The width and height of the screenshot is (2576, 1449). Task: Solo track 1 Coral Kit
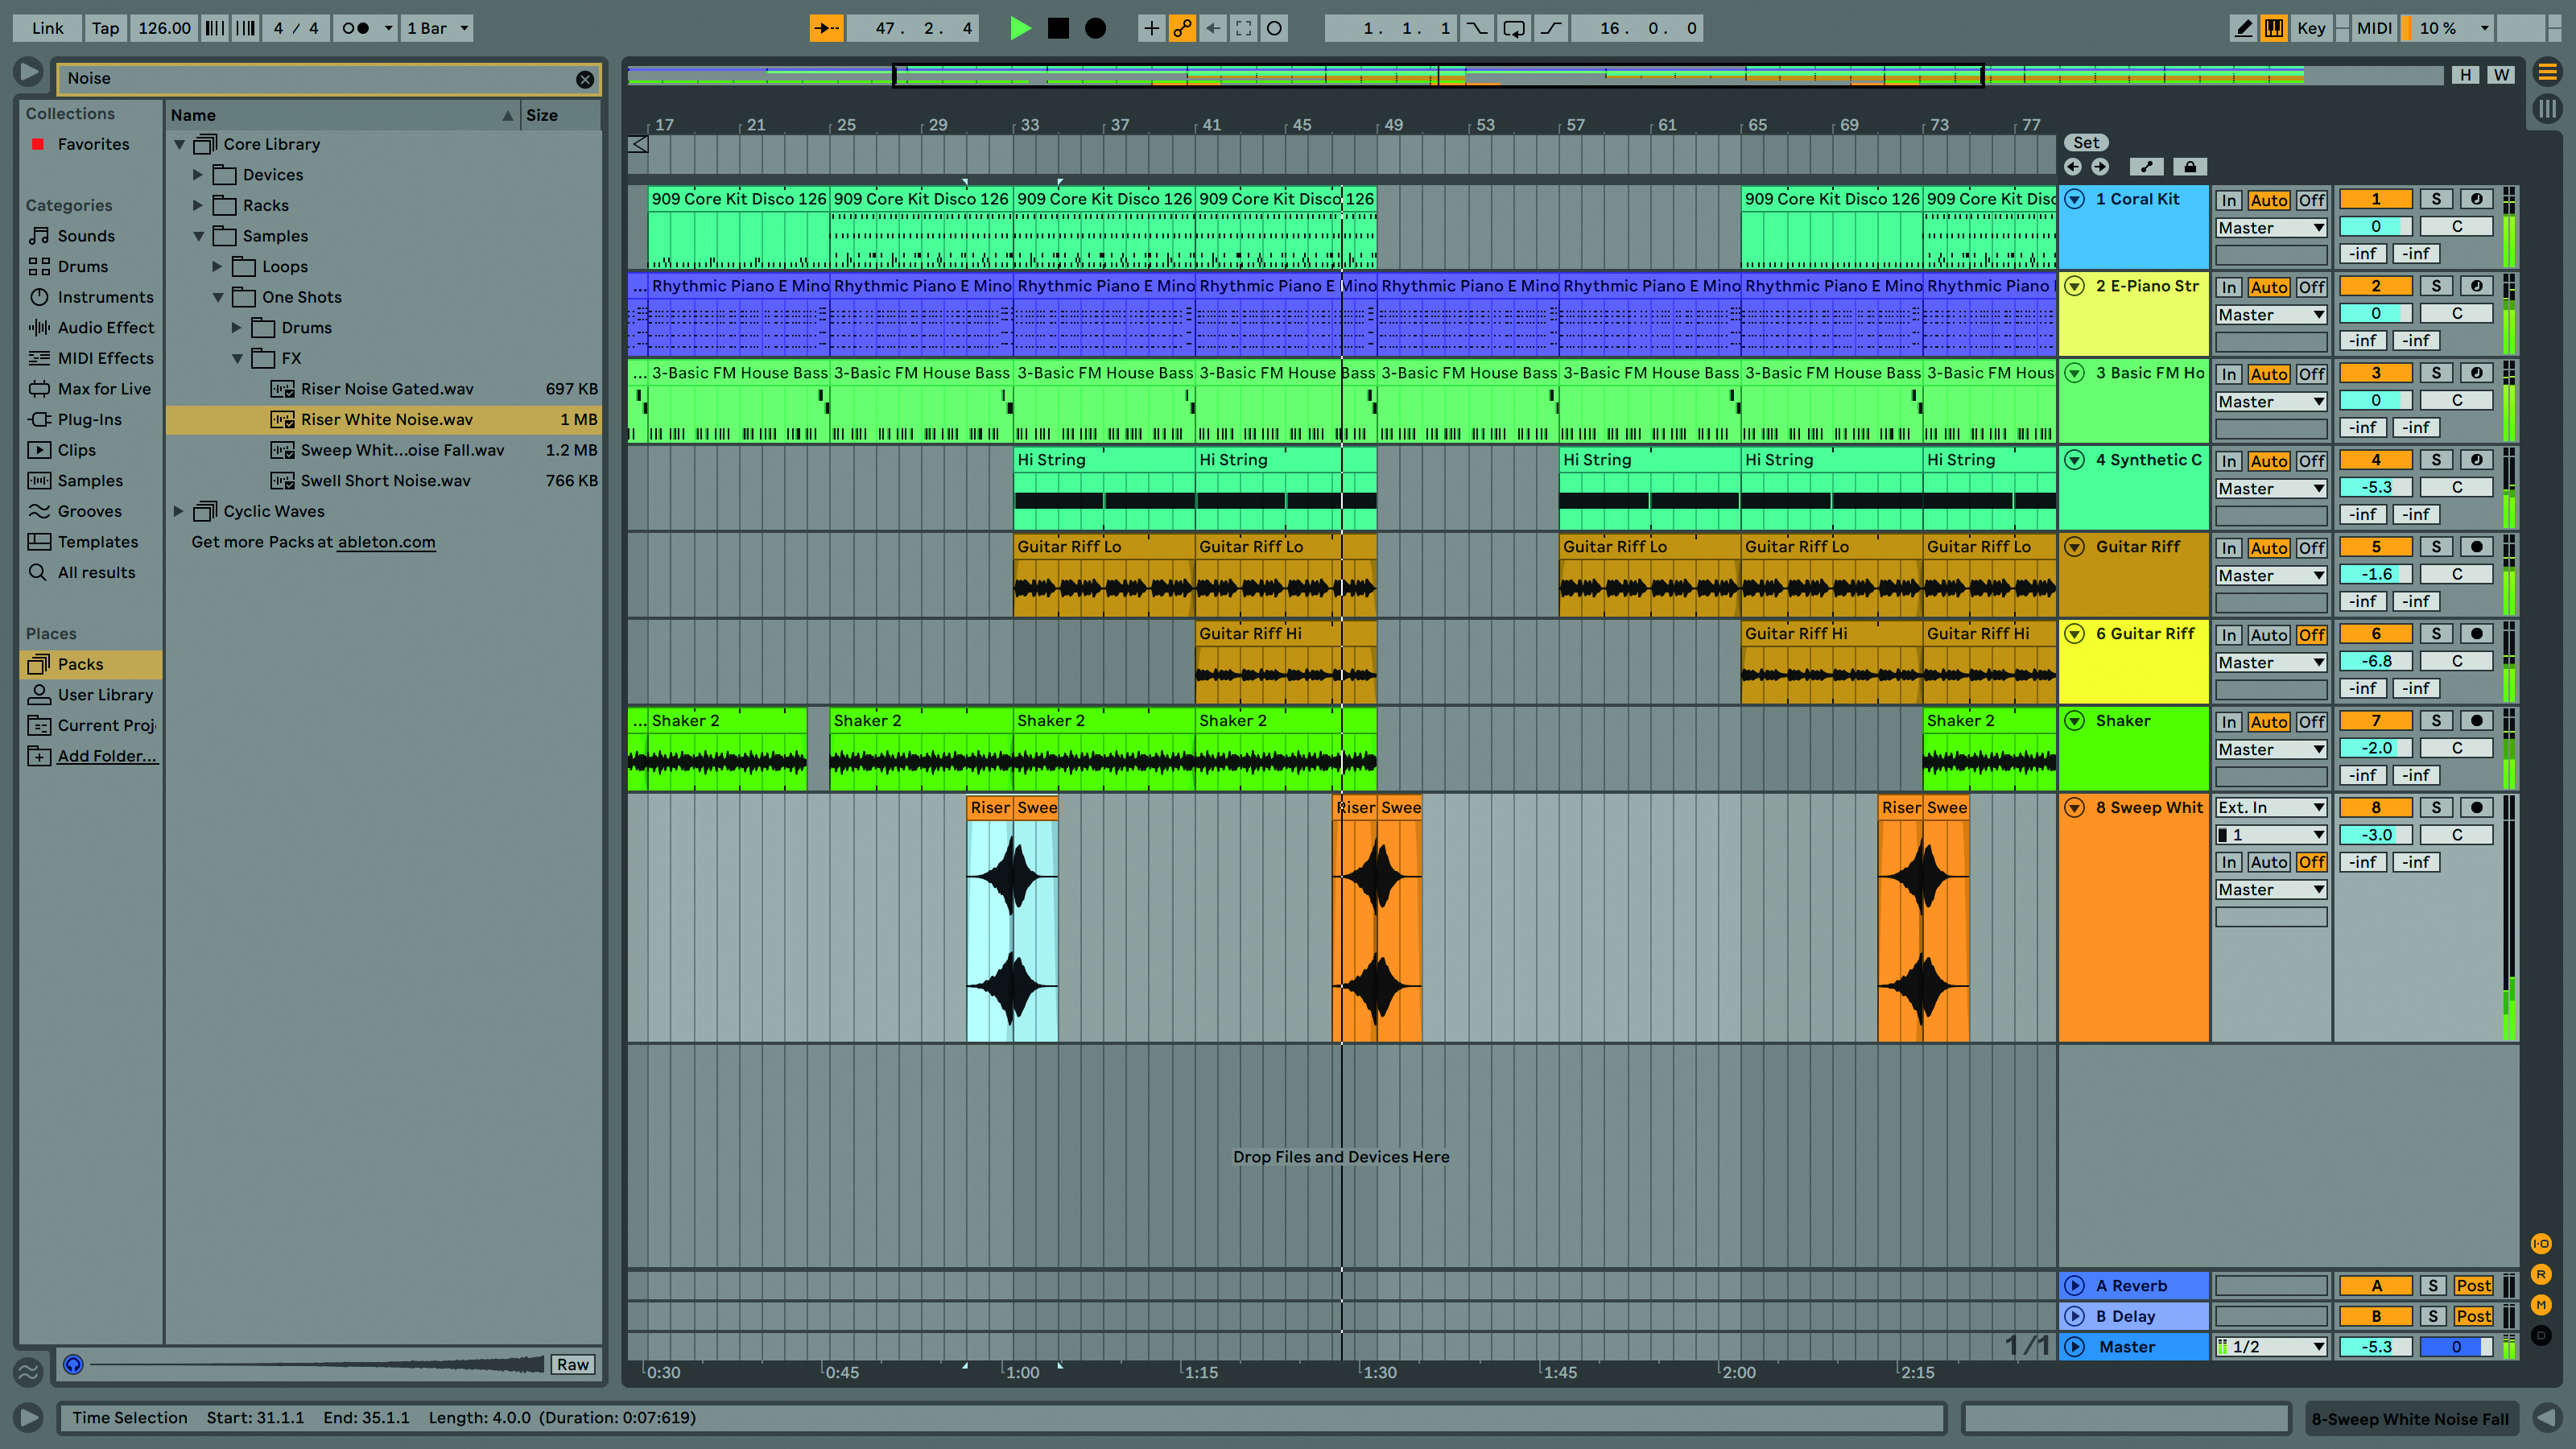(2436, 199)
